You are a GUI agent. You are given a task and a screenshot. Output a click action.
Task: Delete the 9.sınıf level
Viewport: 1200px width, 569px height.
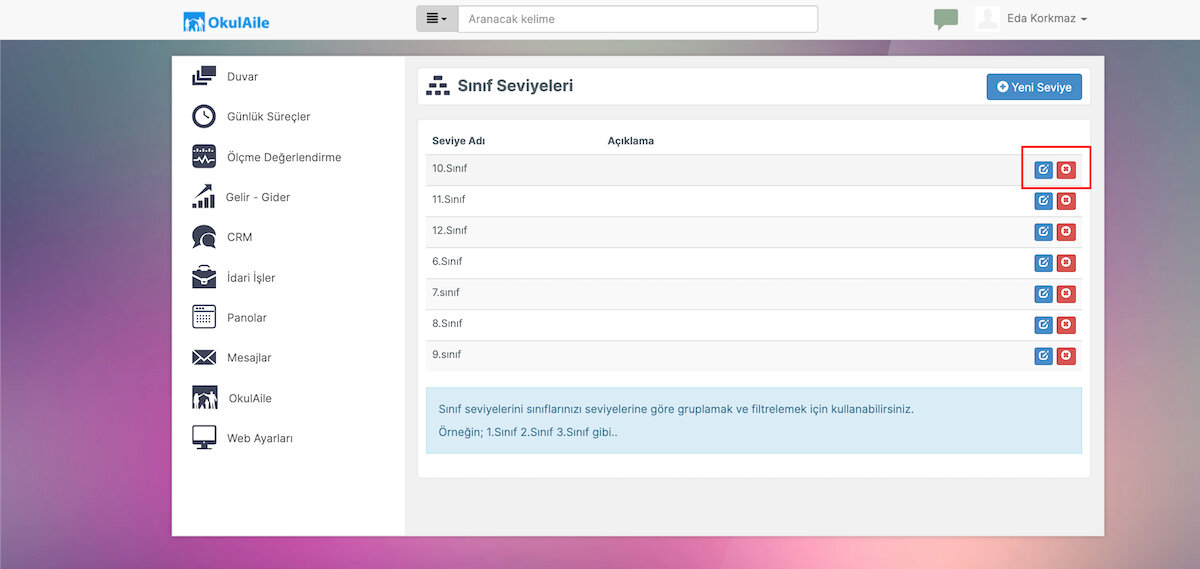click(x=1066, y=356)
